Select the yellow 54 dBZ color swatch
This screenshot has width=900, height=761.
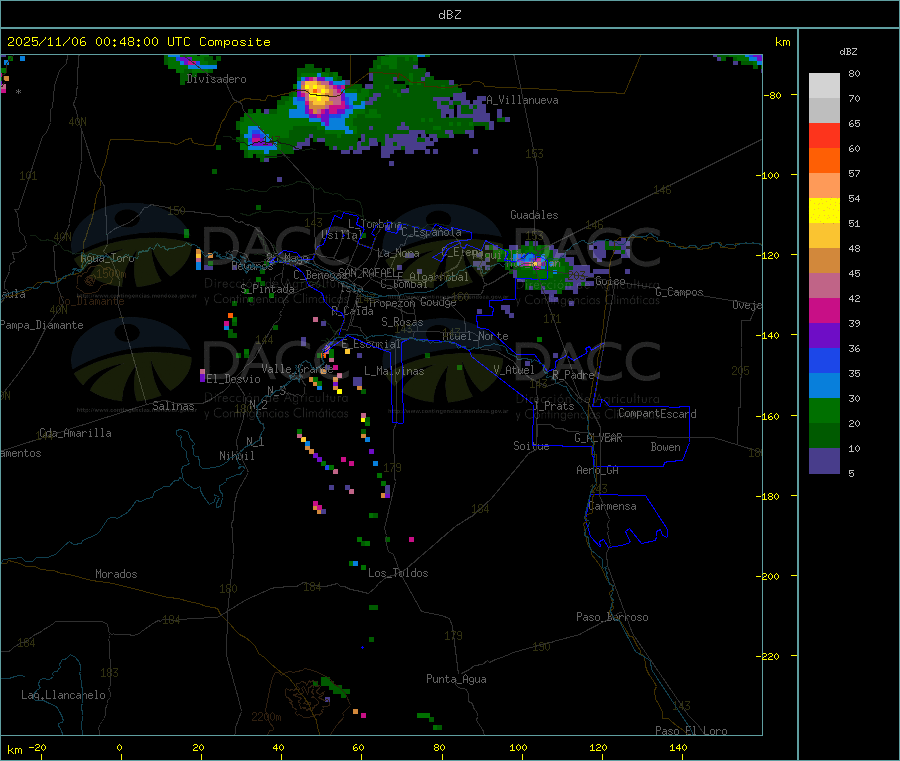click(824, 211)
